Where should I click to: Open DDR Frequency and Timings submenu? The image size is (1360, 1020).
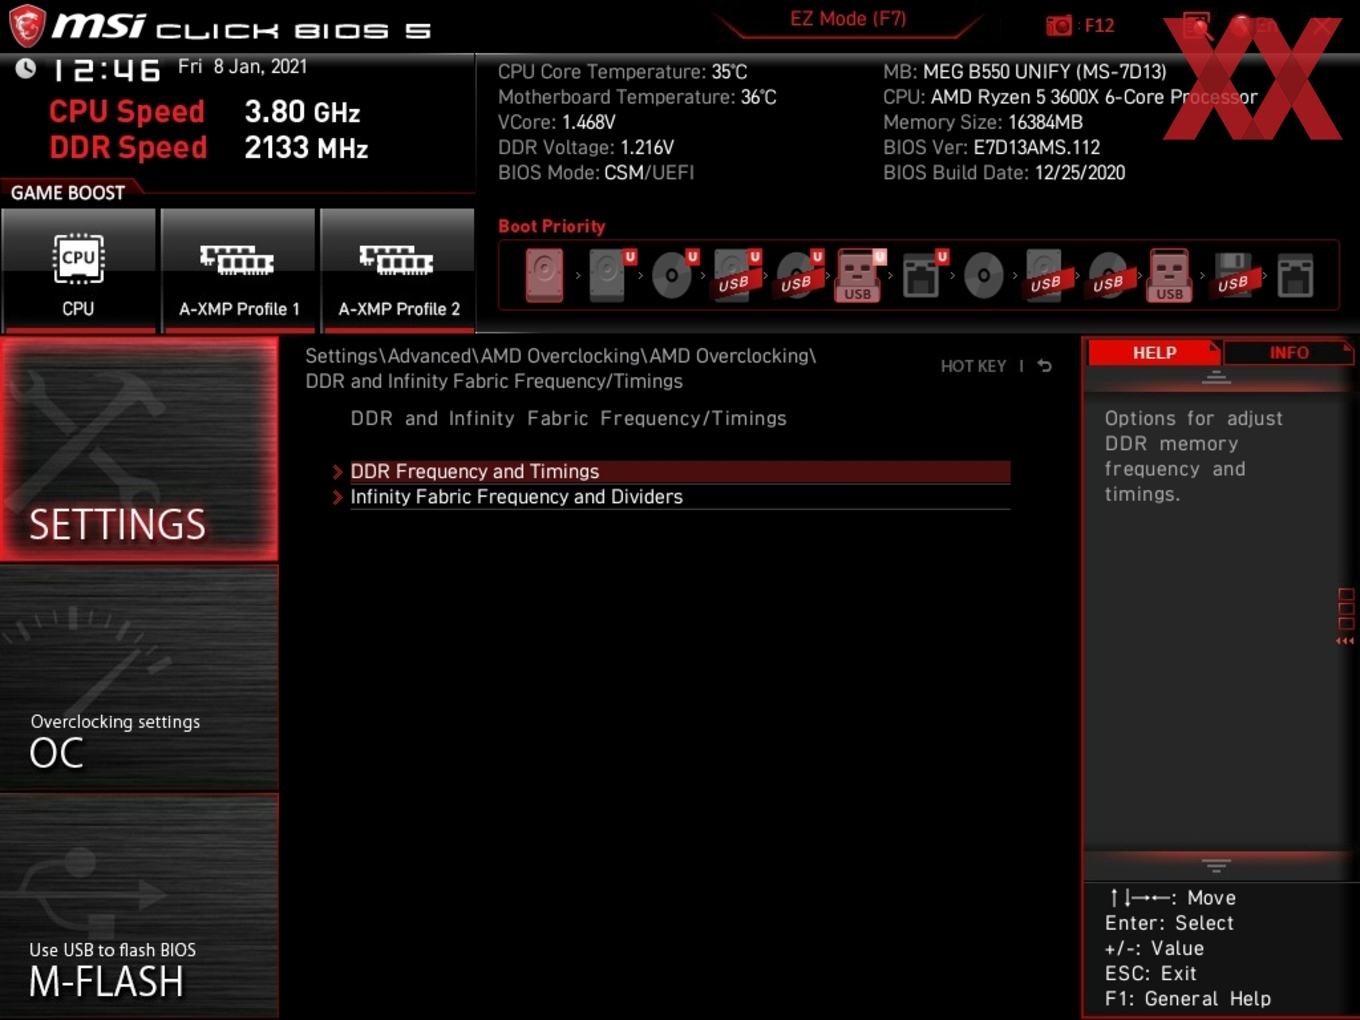pos(680,472)
